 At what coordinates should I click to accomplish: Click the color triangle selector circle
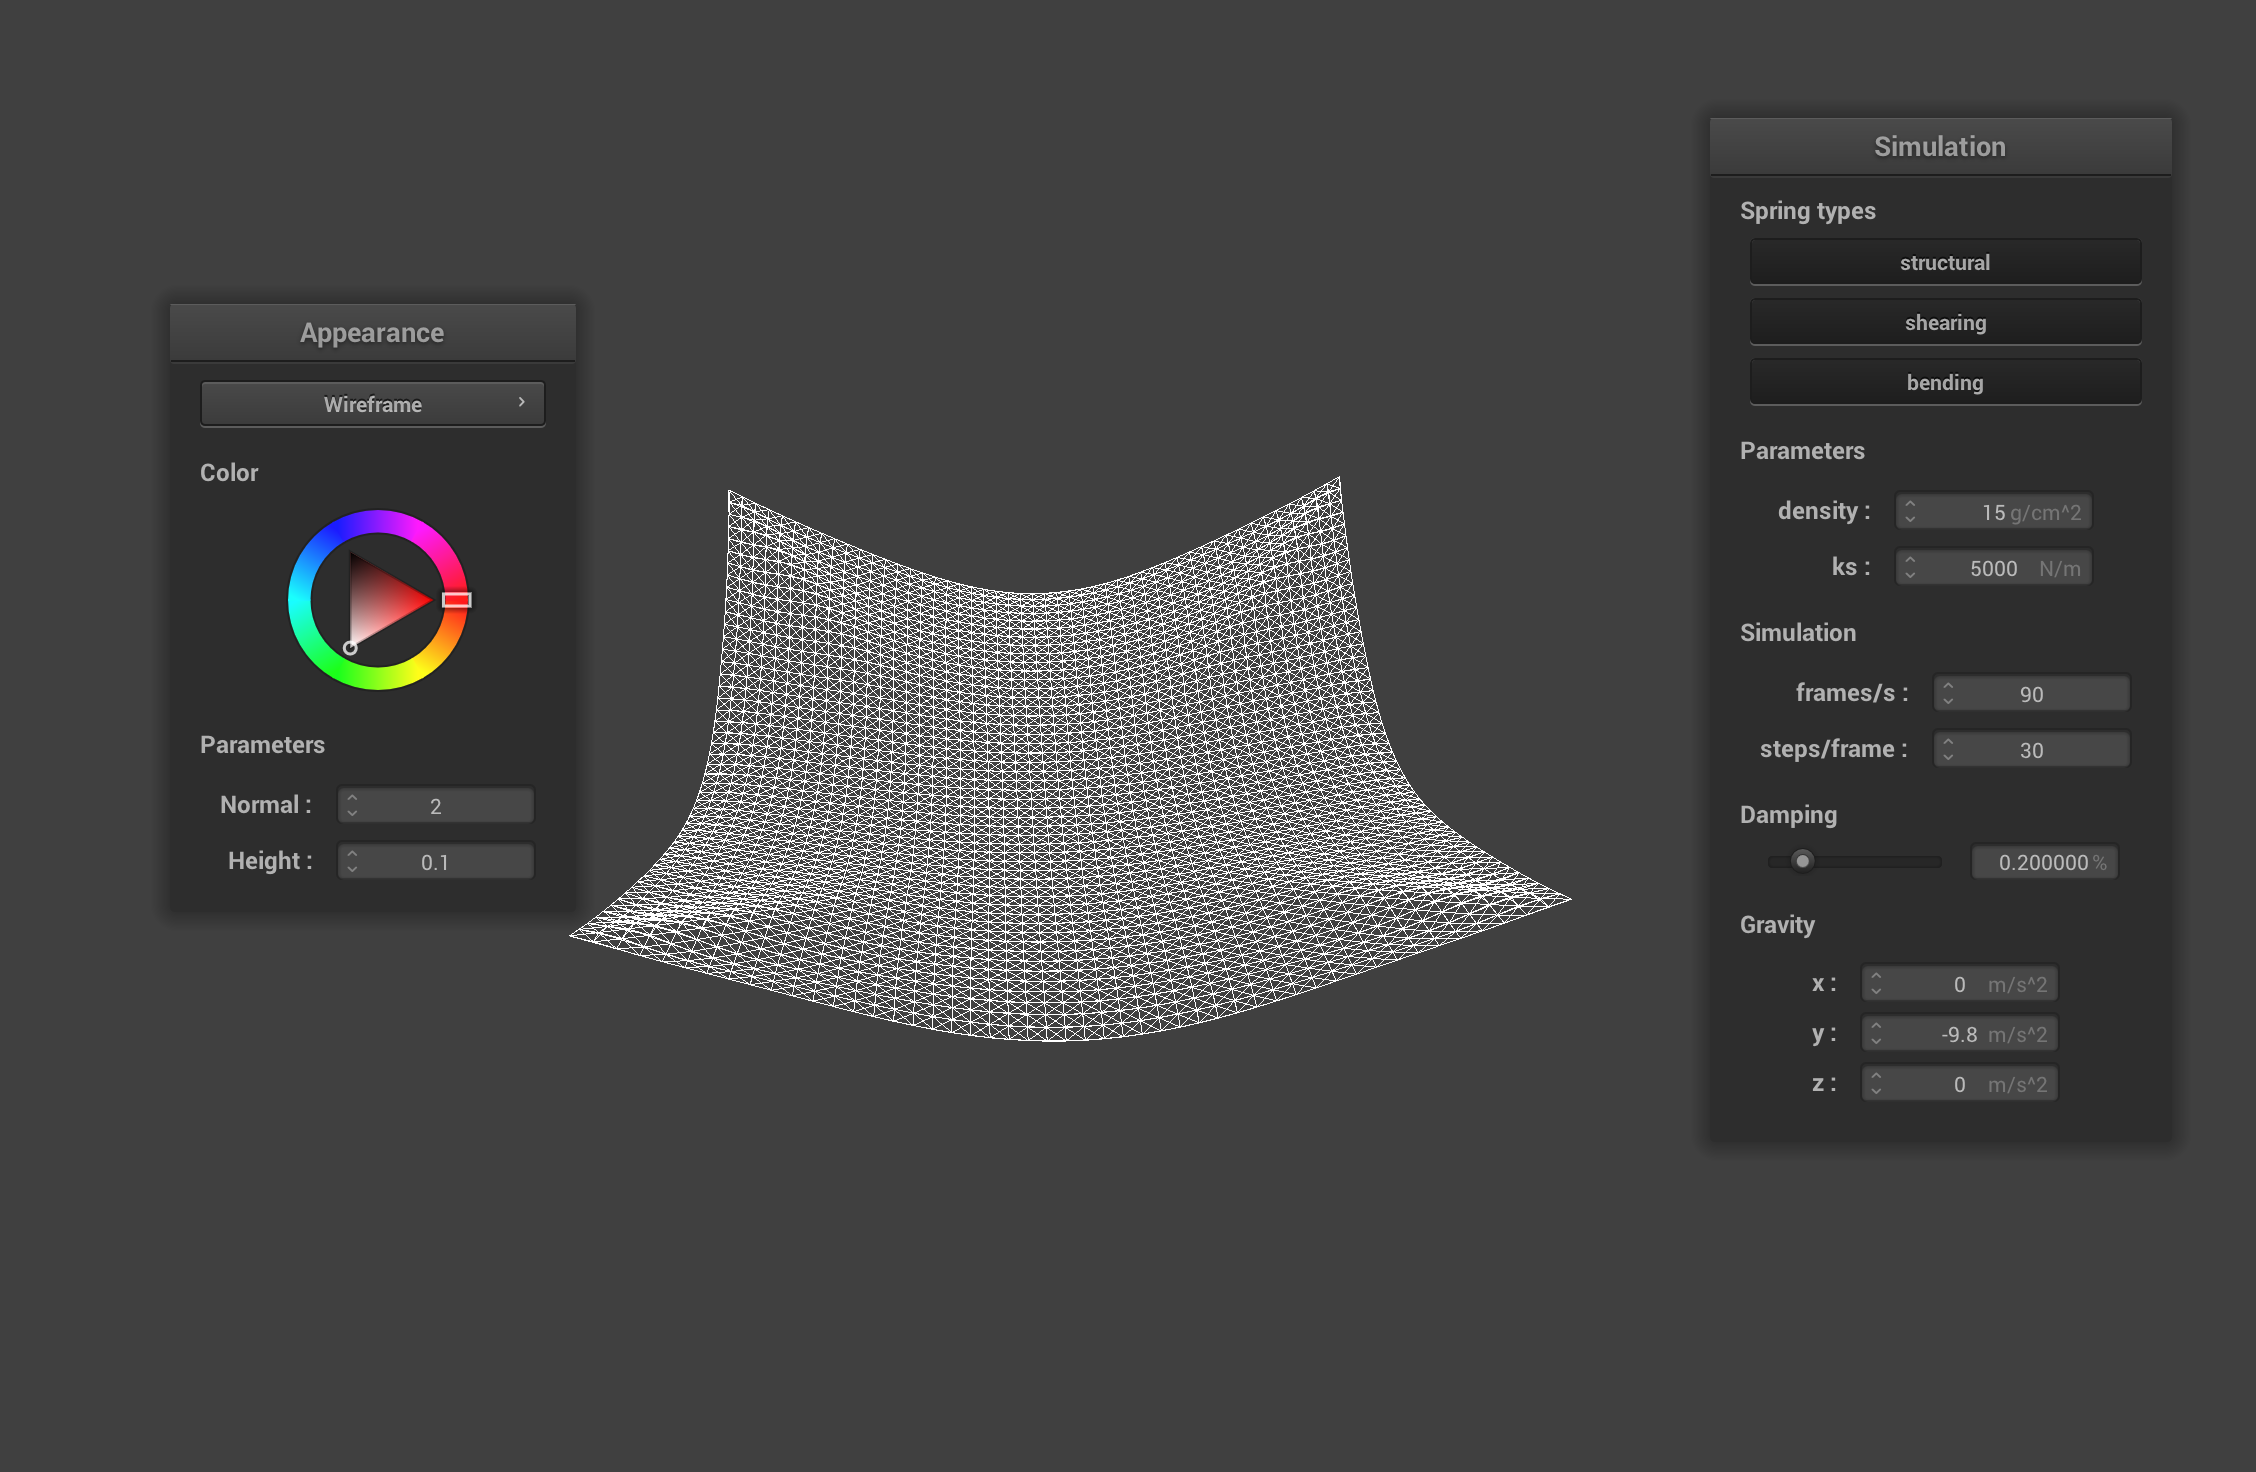(350, 648)
